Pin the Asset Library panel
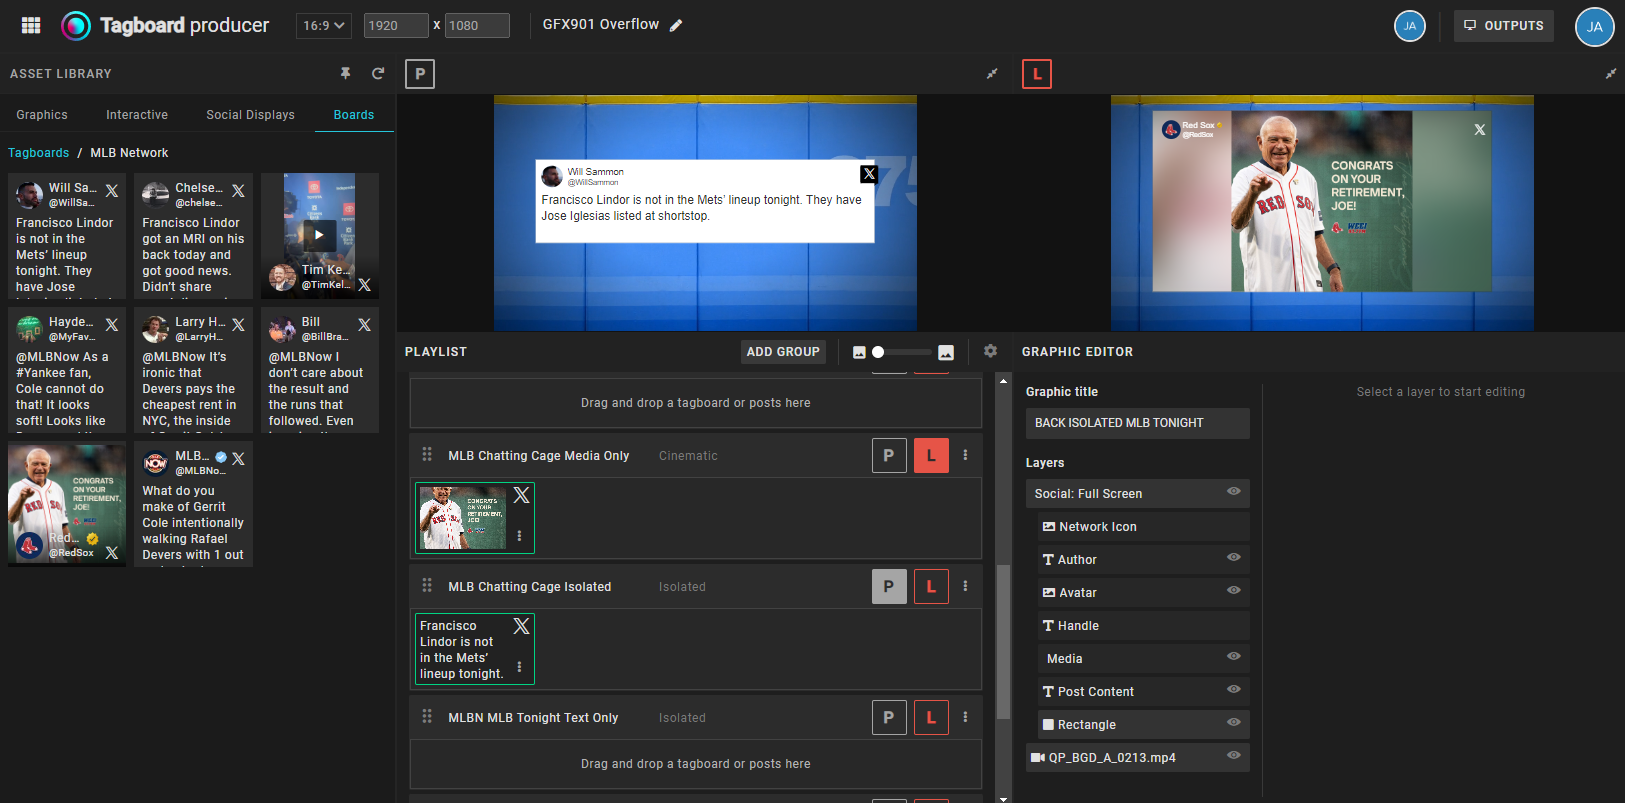Screen dimensions: 1625x803 point(345,73)
